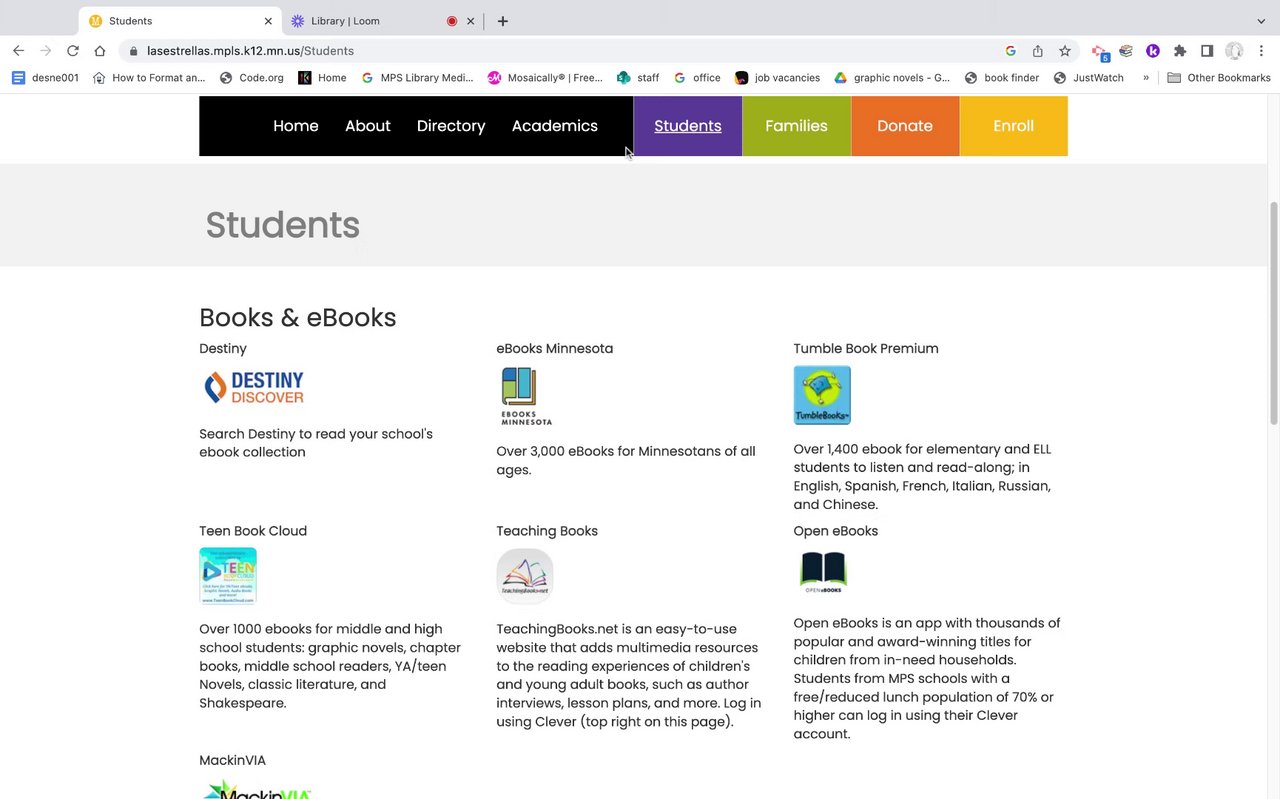Open the TeachingBooks.net logo
The height and width of the screenshot is (799, 1280).
point(525,576)
